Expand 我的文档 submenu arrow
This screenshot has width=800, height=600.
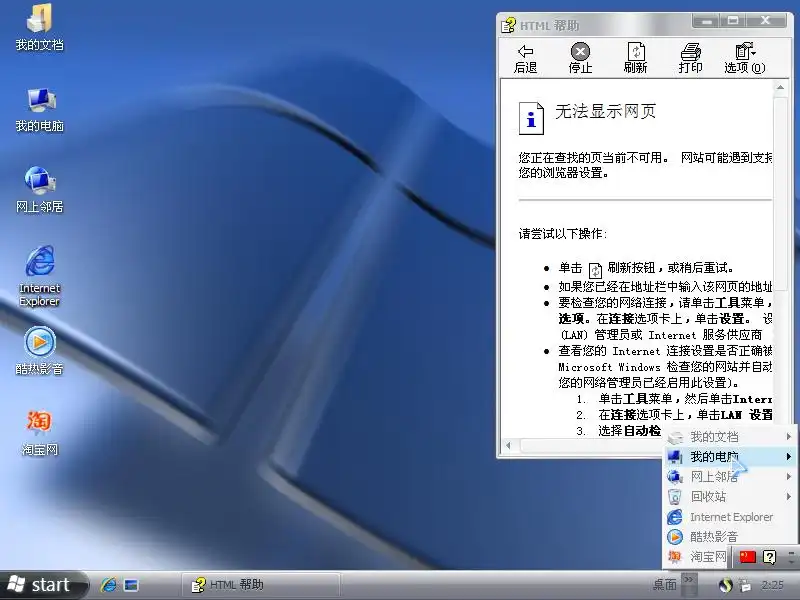point(789,437)
